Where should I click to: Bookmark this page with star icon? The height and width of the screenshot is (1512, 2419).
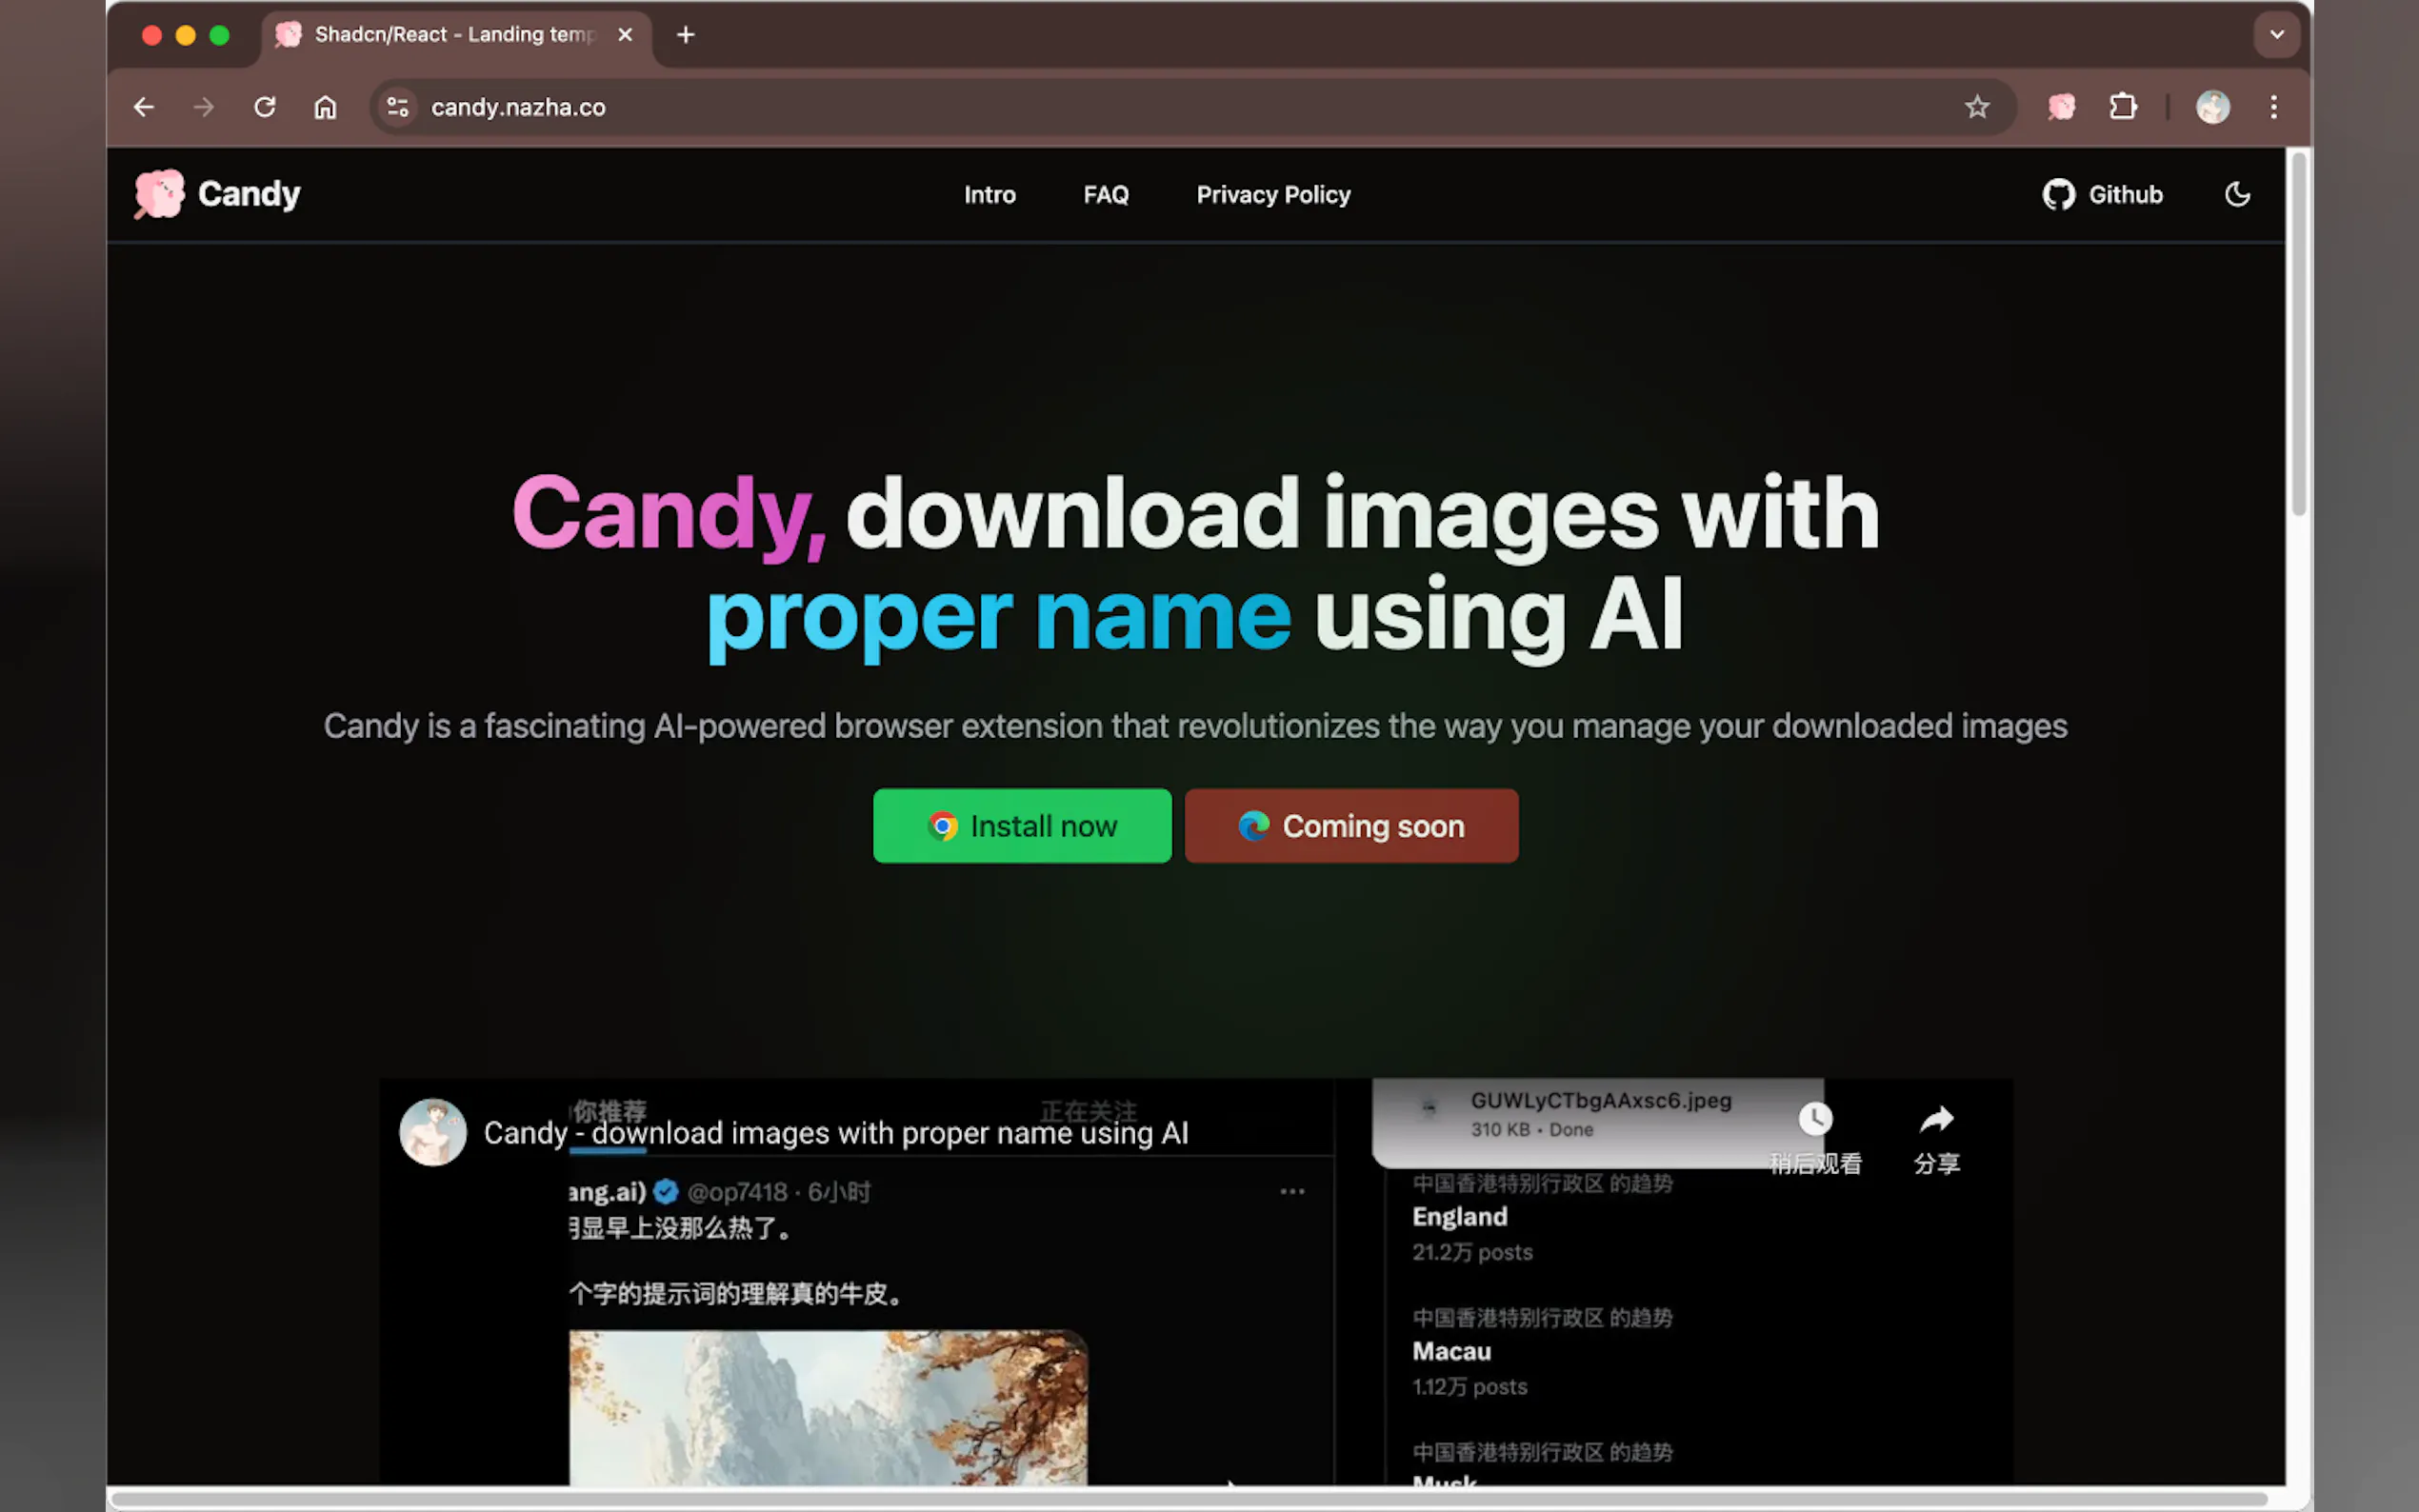coord(1976,107)
